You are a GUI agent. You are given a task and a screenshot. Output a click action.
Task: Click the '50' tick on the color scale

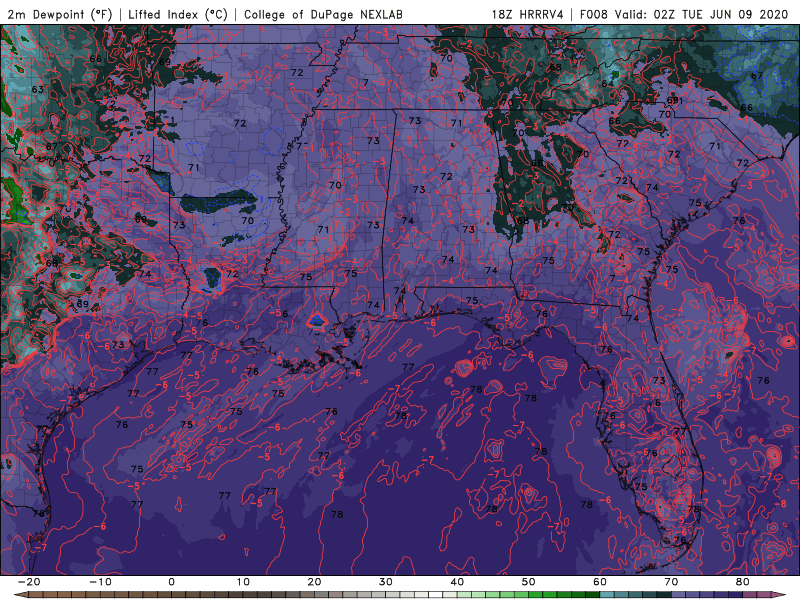click(529, 582)
